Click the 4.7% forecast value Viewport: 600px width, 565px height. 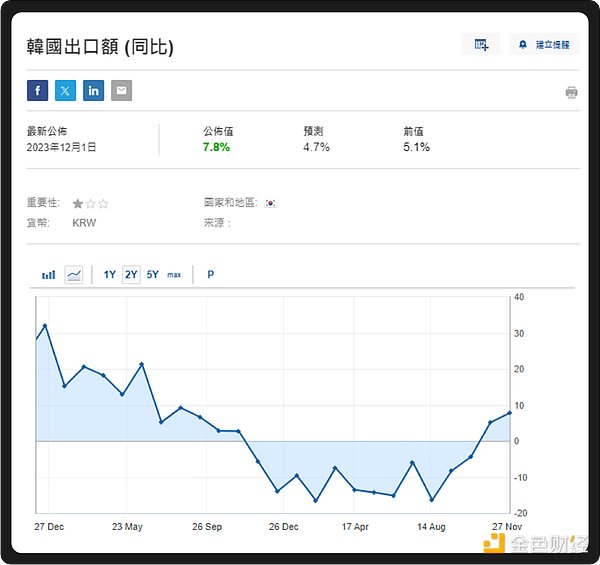tap(316, 147)
